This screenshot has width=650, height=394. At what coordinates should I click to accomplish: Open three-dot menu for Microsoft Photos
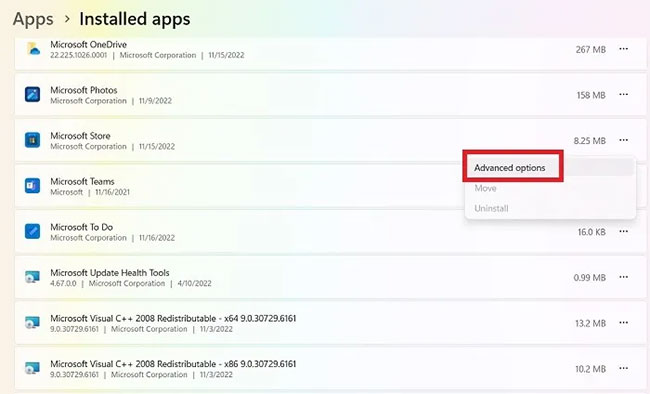point(623,95)
